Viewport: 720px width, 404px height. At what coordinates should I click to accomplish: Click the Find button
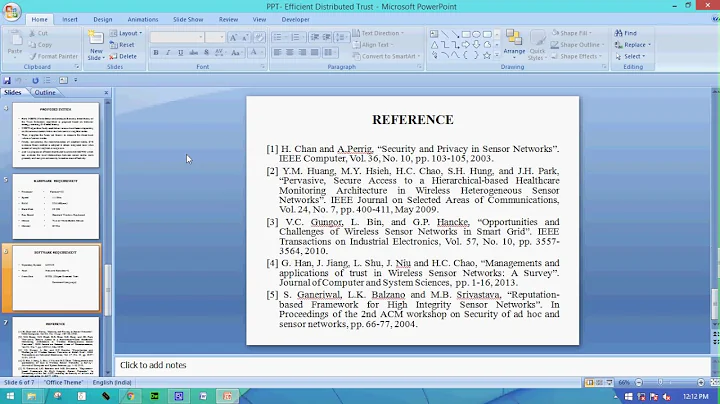(626, 33)
